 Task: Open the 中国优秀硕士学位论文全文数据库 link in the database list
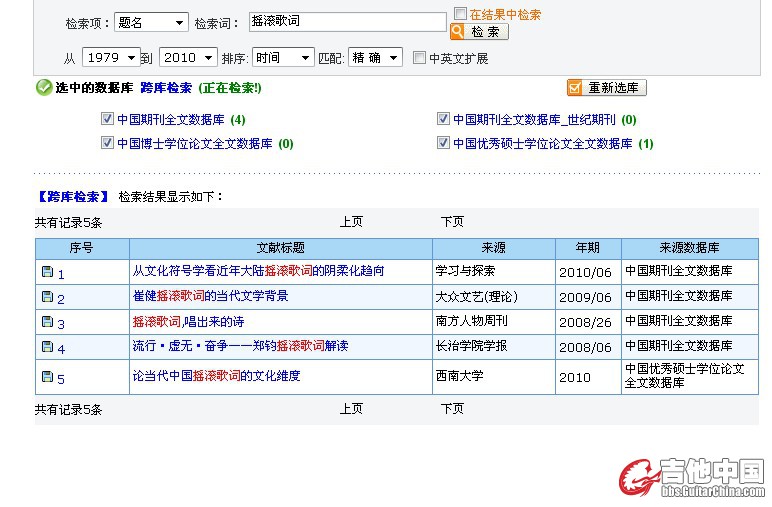tap(543, 144)
